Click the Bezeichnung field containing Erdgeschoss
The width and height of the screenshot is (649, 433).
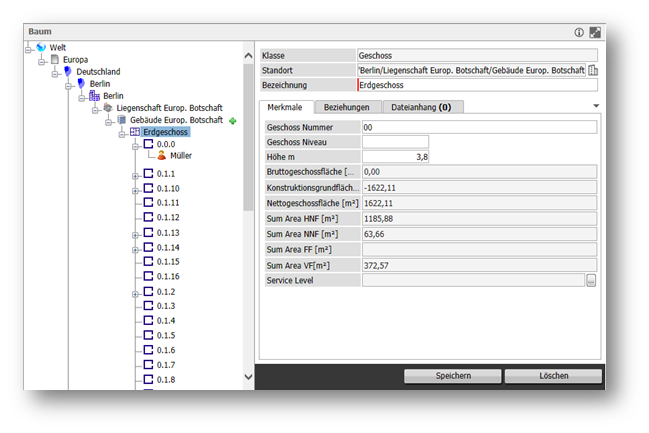pos(477,85)
